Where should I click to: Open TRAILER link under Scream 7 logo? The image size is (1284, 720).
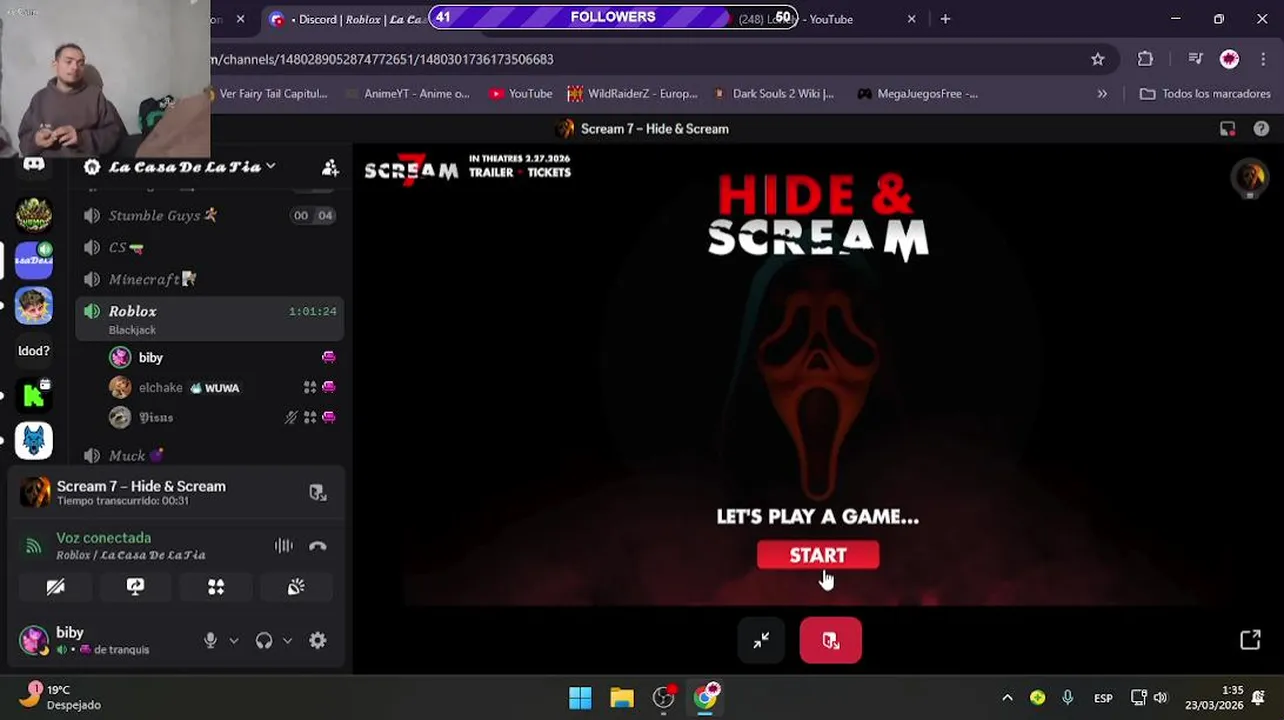tap(492, 172)
